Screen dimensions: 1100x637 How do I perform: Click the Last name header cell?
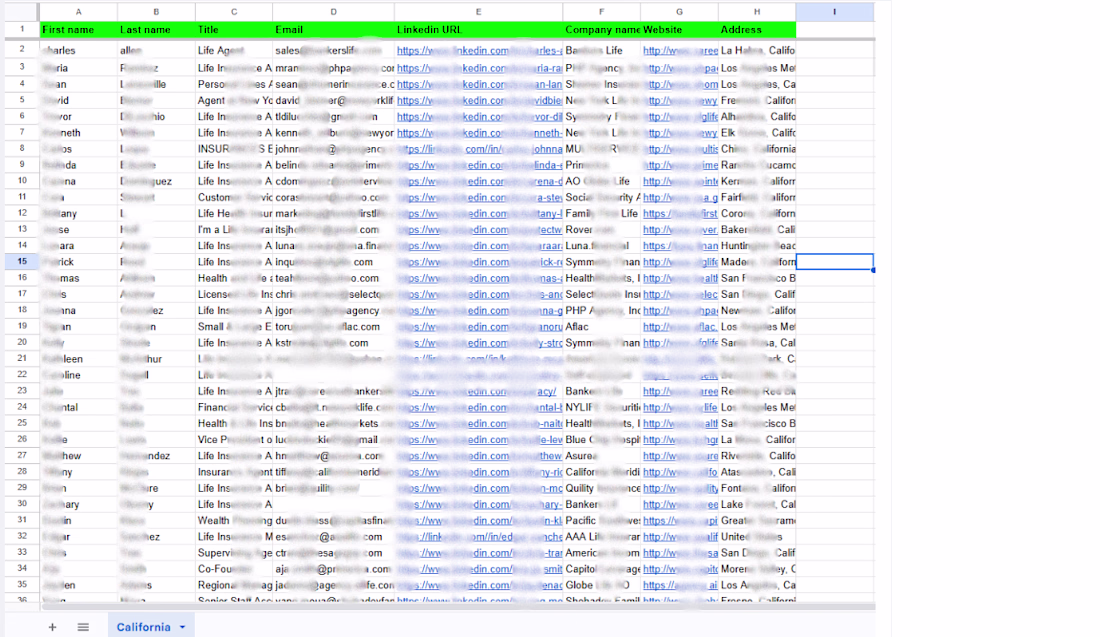click(156, 29)
